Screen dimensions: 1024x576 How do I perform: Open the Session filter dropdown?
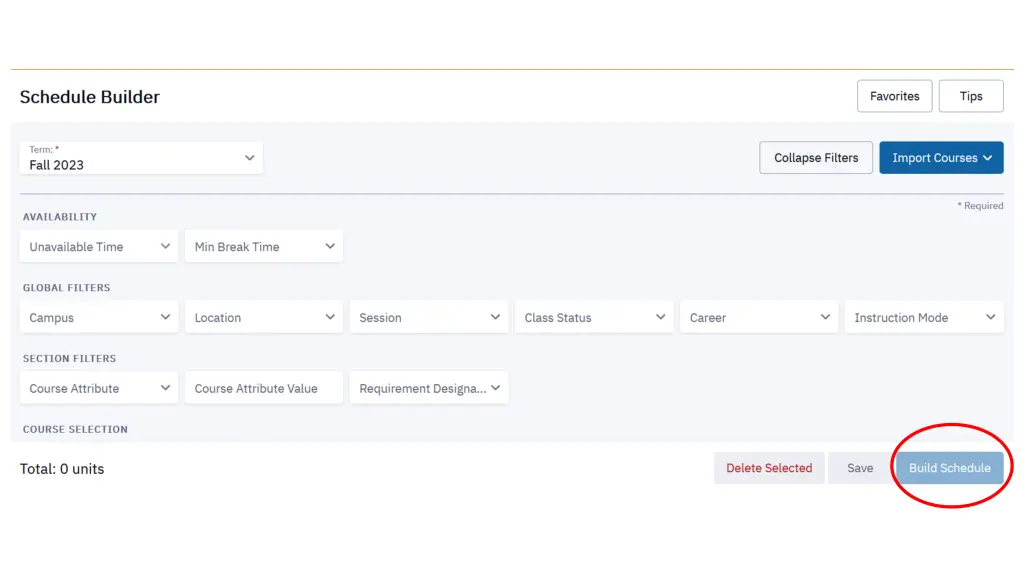pyautogui.click(x=429, y=317)
